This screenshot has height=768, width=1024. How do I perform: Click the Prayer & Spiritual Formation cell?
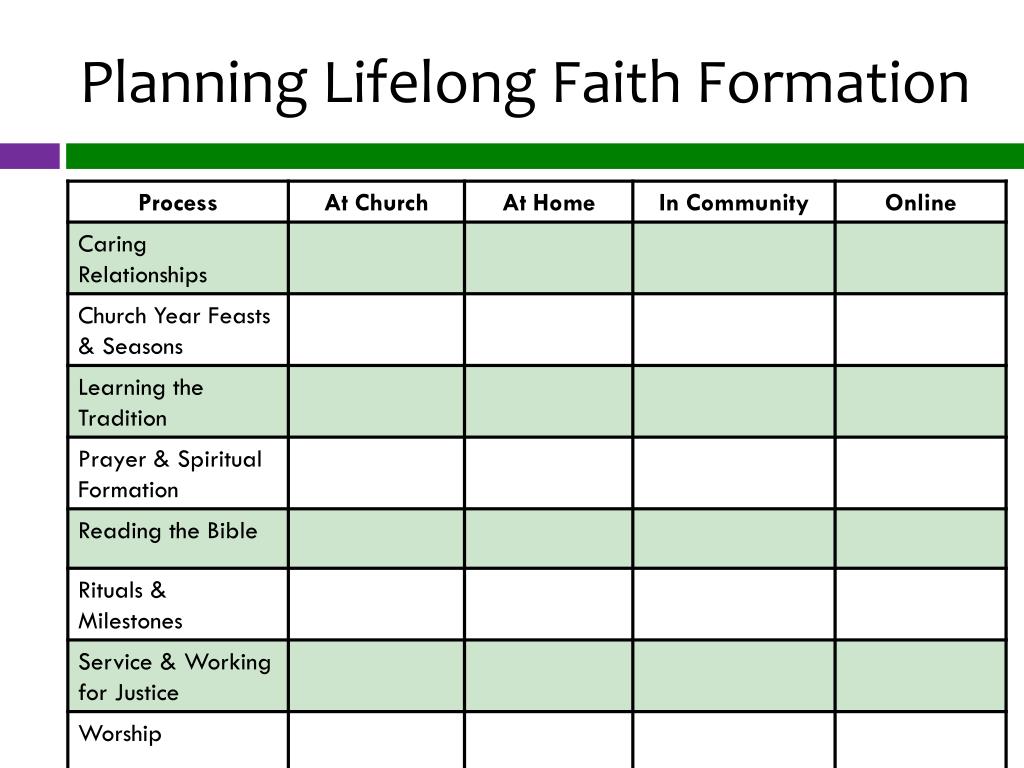pyautogui.click(x=178, y=474)
